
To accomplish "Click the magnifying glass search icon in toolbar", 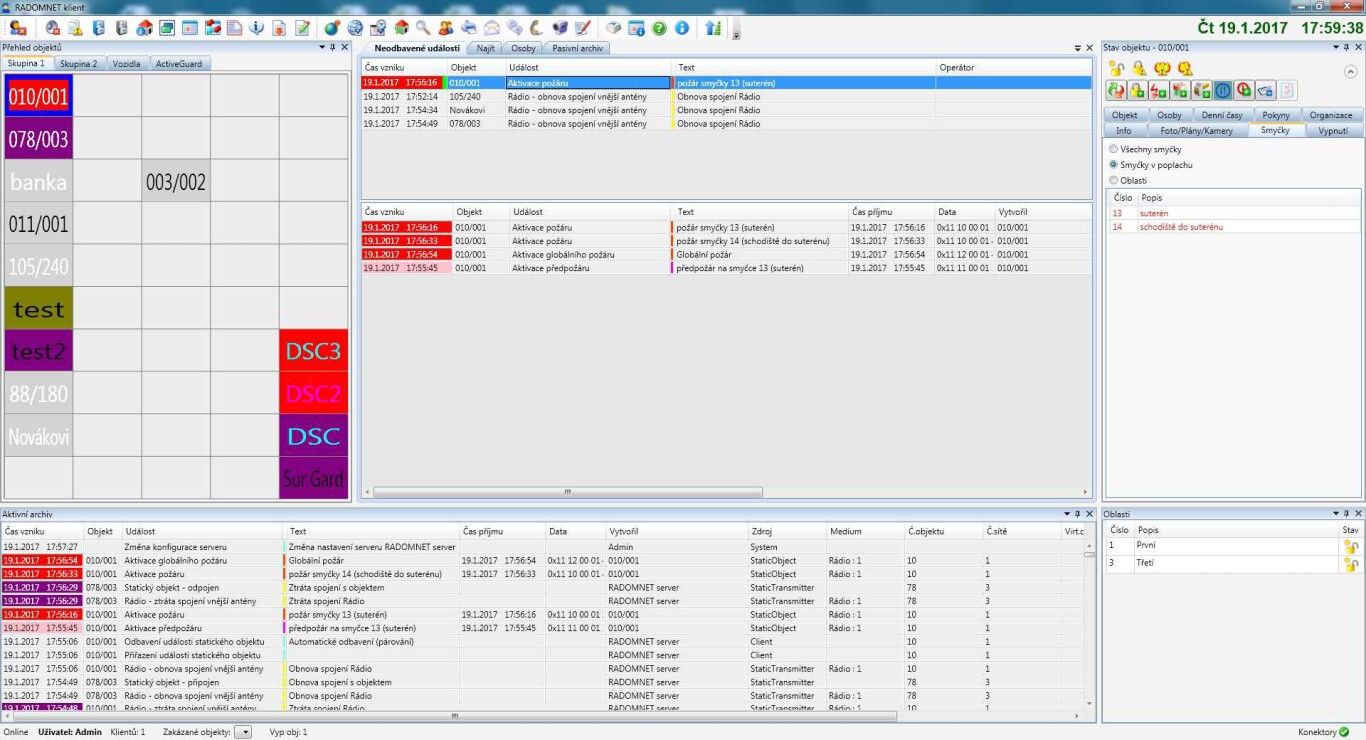I will click(x=424, y=28).
